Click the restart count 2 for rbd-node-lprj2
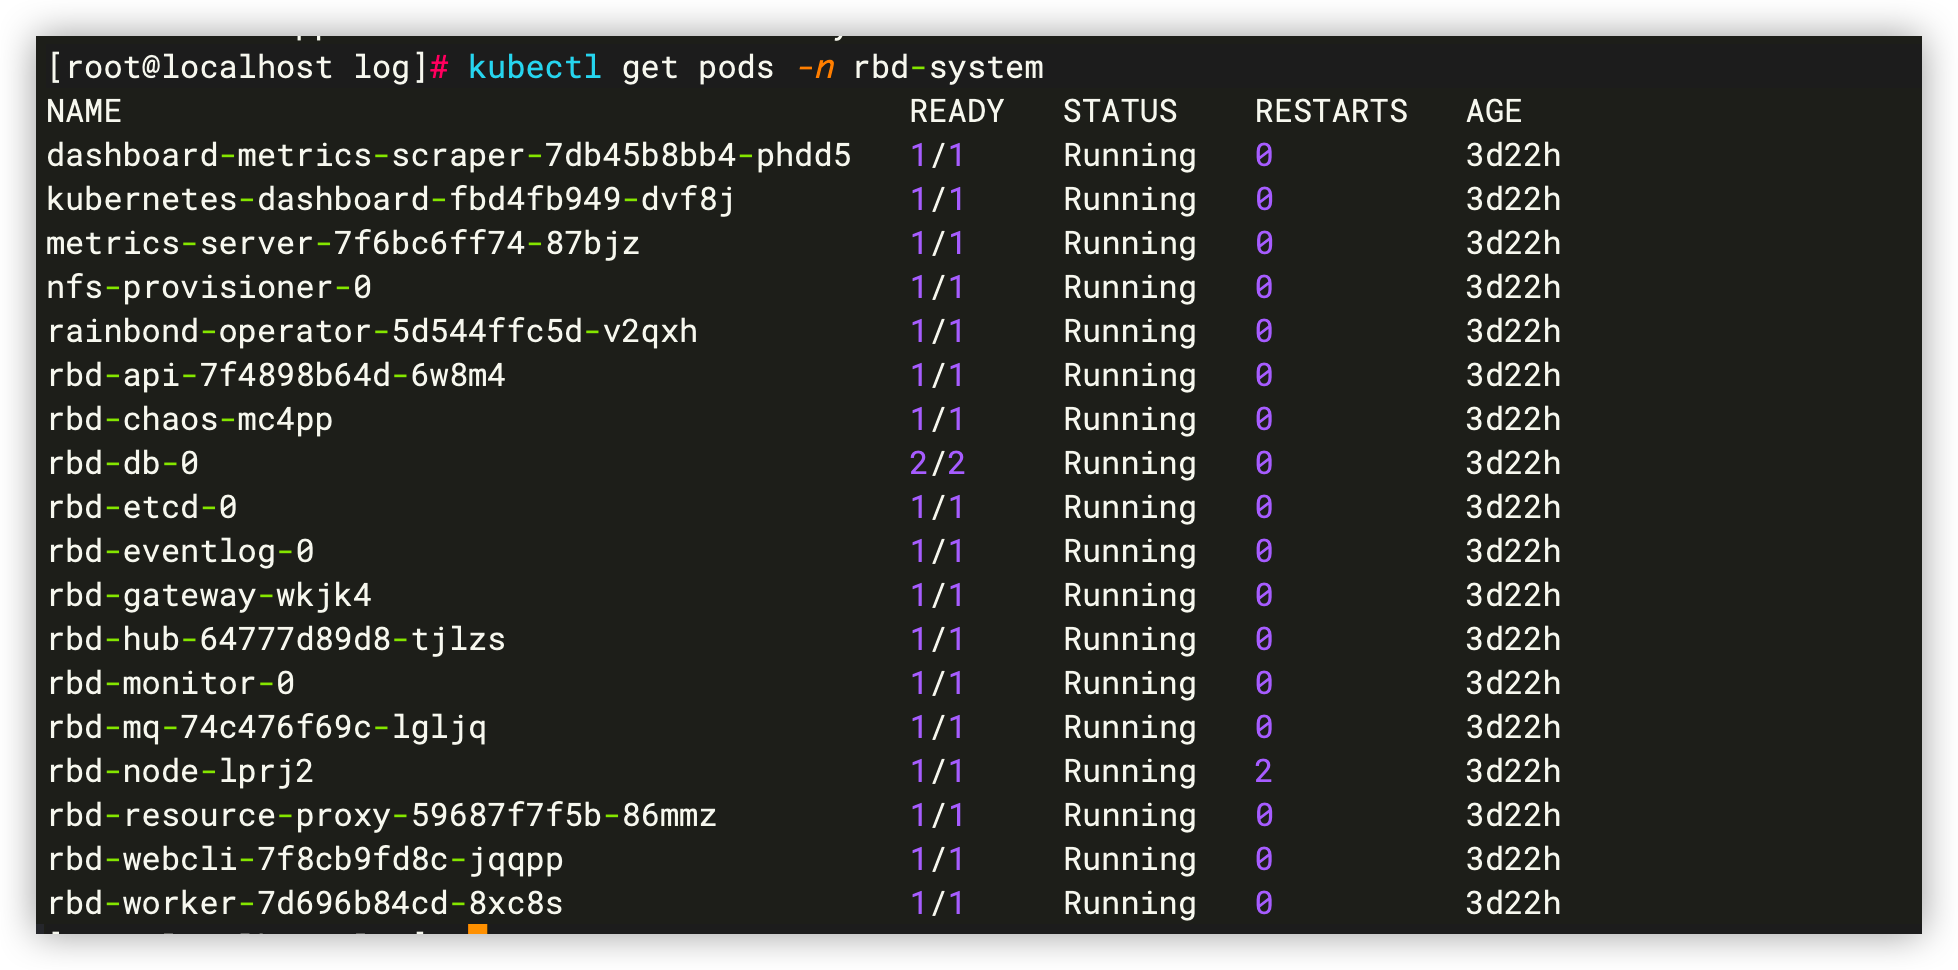This screenshot has height=970, width=1958. [1262, 771]
